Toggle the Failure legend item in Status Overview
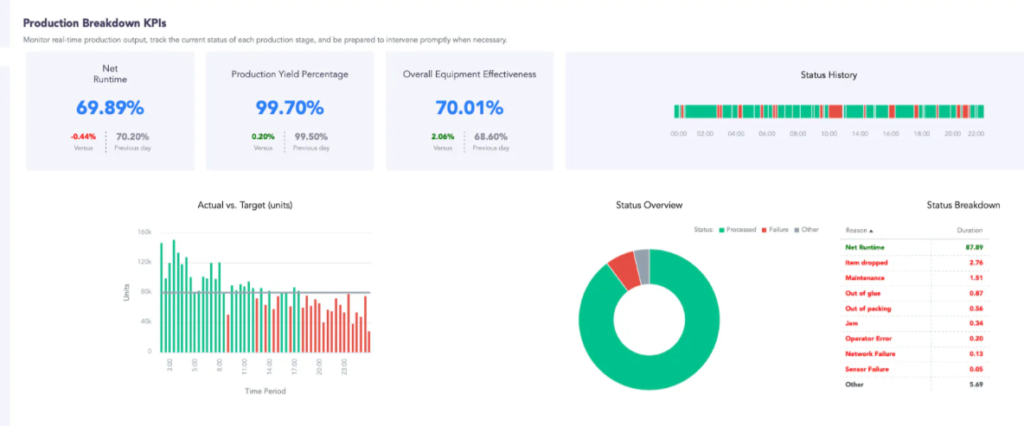This screenshot has width=1024, height=426. click(775, 229)
